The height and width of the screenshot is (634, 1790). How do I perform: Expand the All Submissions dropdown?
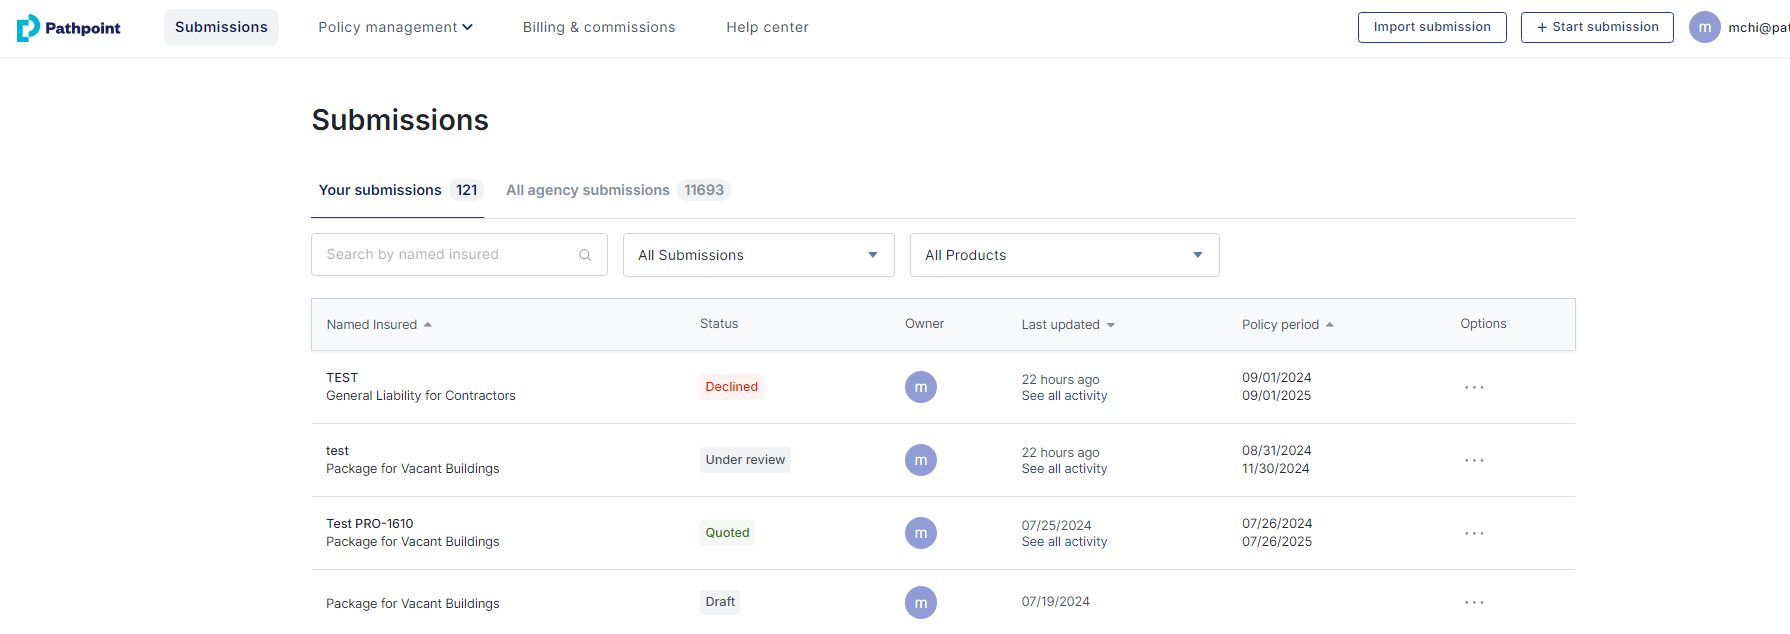pyautogui.click(x=758, y=255)
